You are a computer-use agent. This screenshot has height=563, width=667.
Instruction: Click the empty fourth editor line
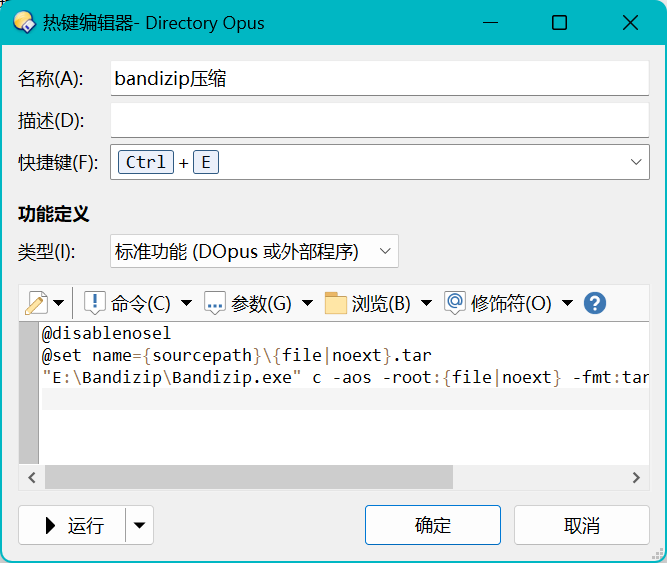click(x=345, y=399)
